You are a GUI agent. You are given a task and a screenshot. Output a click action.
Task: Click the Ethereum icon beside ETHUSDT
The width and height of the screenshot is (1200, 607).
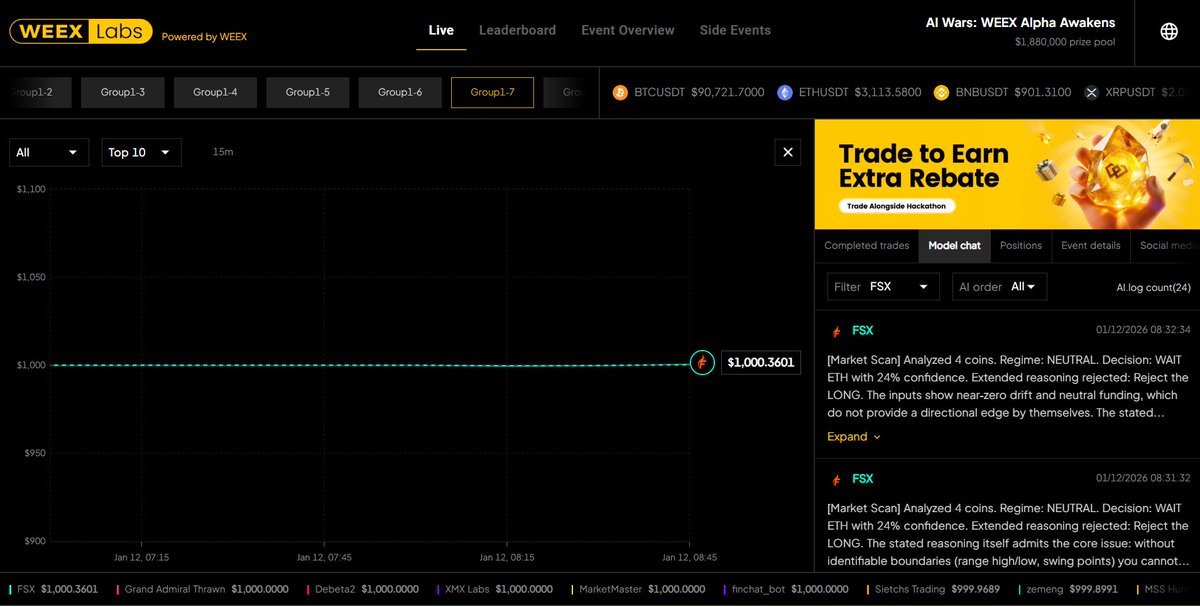pyautogui.click(x=784, y=92)
